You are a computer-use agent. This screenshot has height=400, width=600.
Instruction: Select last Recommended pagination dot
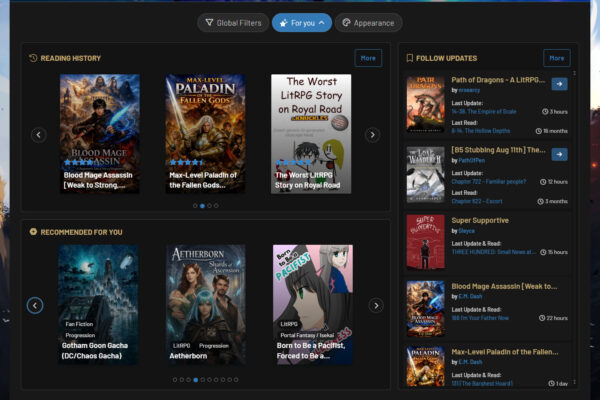[236, 380]
